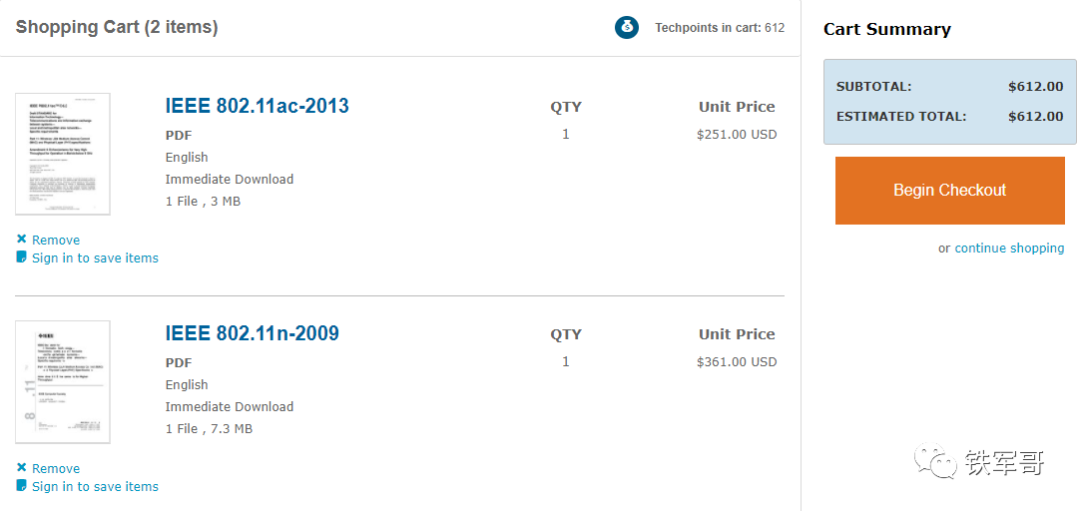
Task: Click the Techpoints money bag icon
Action: coord(626,27)
